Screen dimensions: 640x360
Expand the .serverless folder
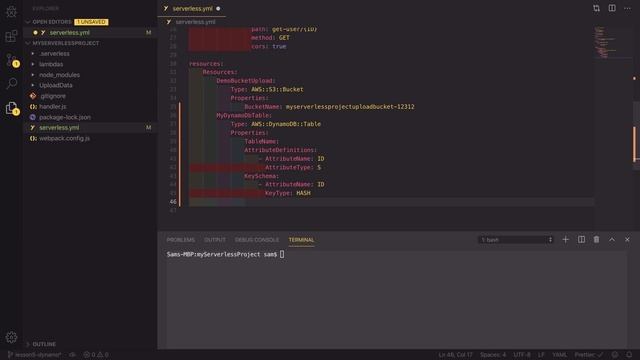54,53
